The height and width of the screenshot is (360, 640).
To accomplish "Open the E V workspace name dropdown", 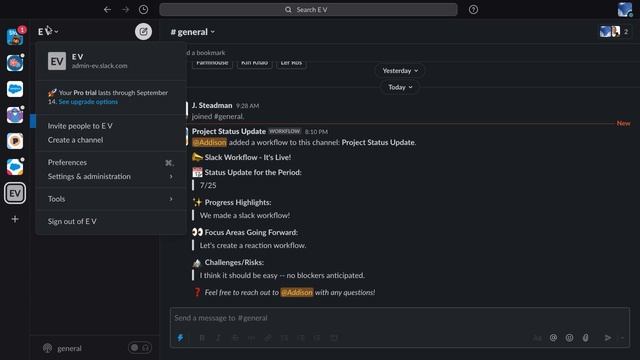I will 48,31.
